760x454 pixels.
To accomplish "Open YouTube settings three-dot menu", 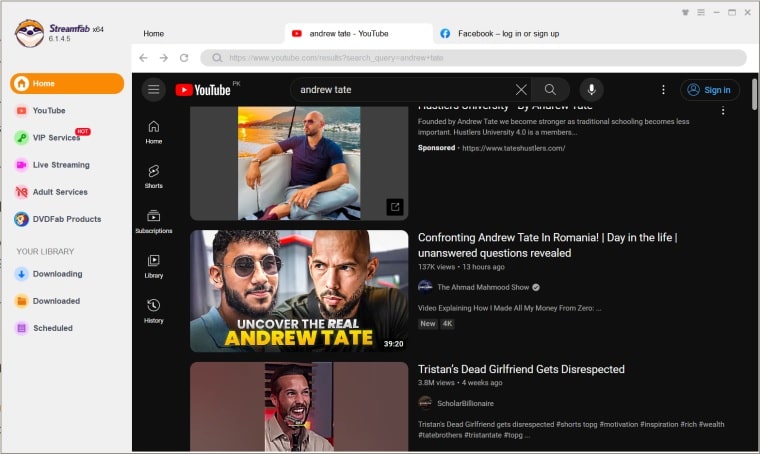I will 663,90.
